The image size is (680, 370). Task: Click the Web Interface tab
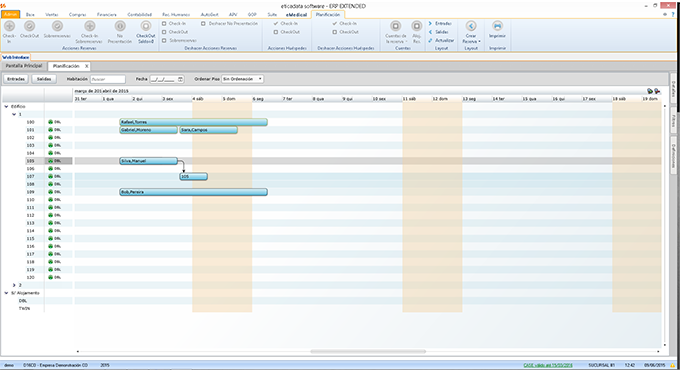click(15, 57)
